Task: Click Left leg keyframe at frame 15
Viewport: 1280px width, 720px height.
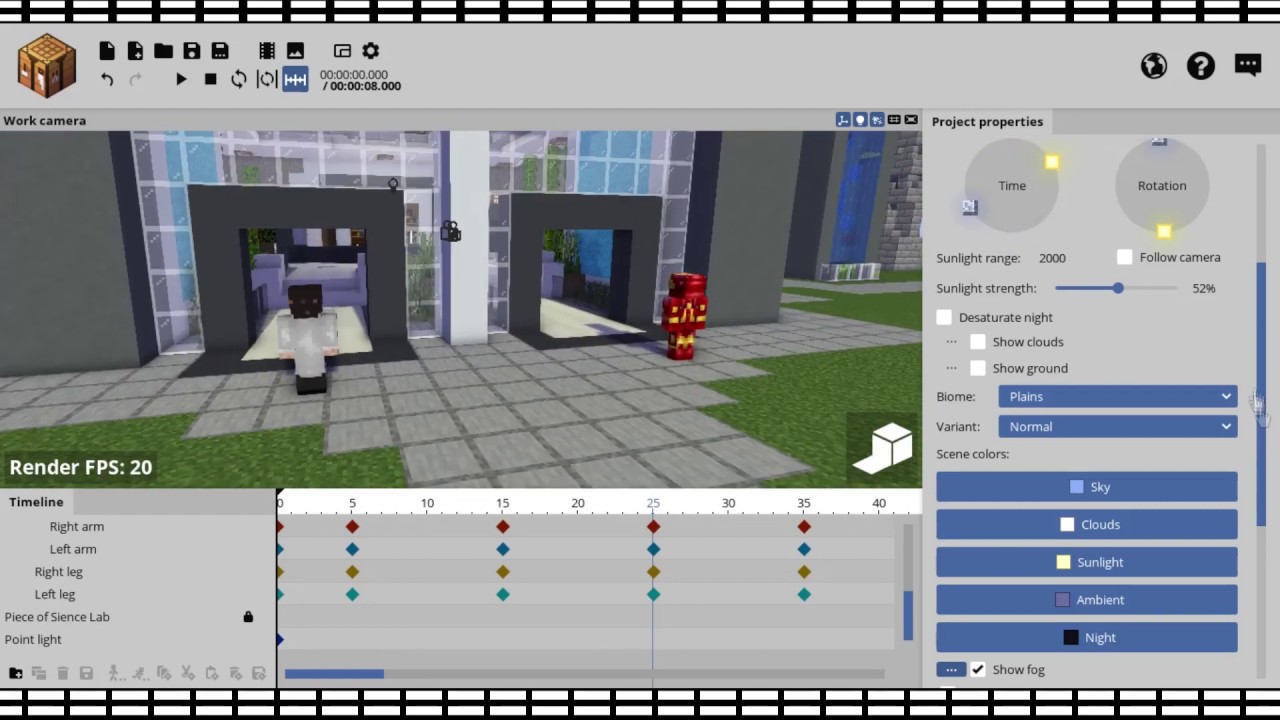Action: pyautogui.click(x=503, y=594)
